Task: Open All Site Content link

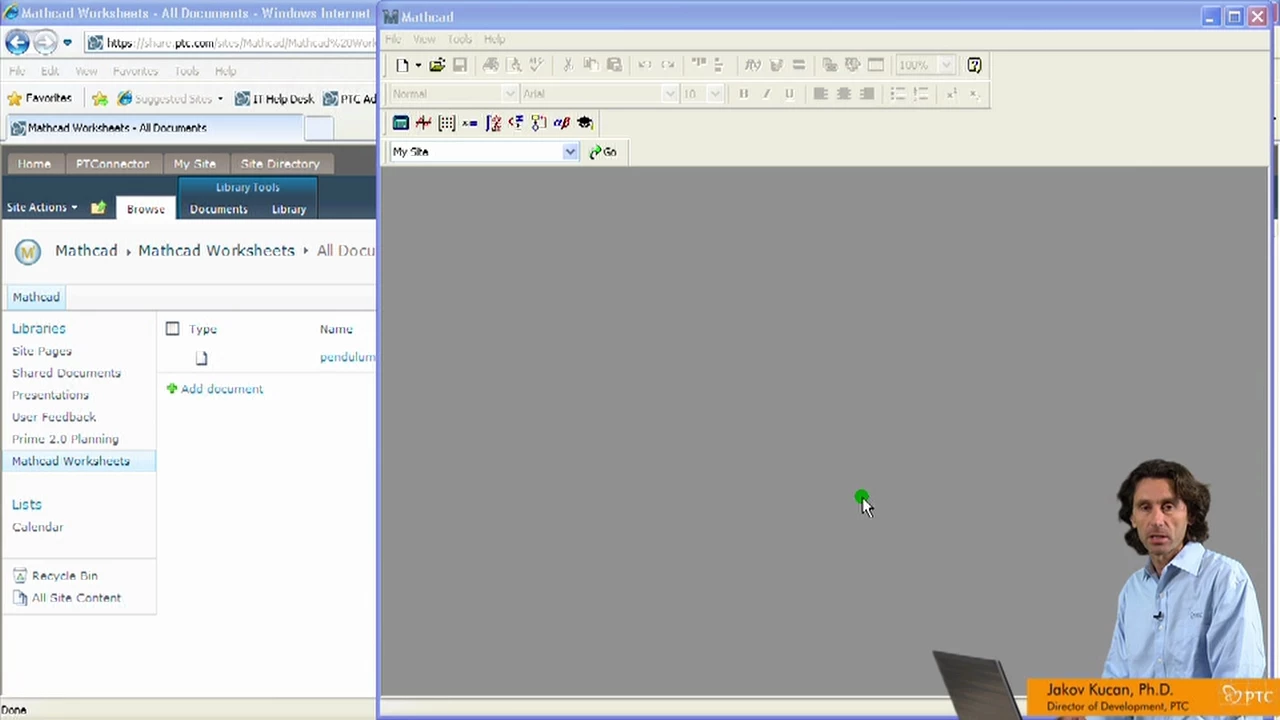Action: (x=76, y=598)
